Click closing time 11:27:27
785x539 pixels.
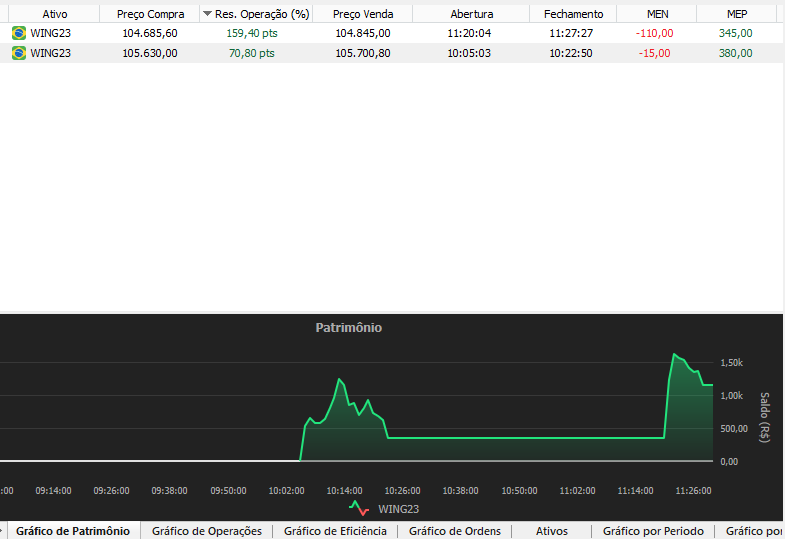(x=571, y=33)
